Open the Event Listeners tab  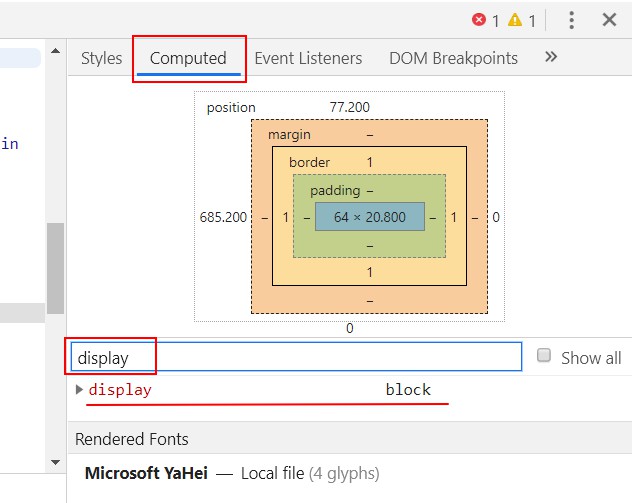point(308,58)
